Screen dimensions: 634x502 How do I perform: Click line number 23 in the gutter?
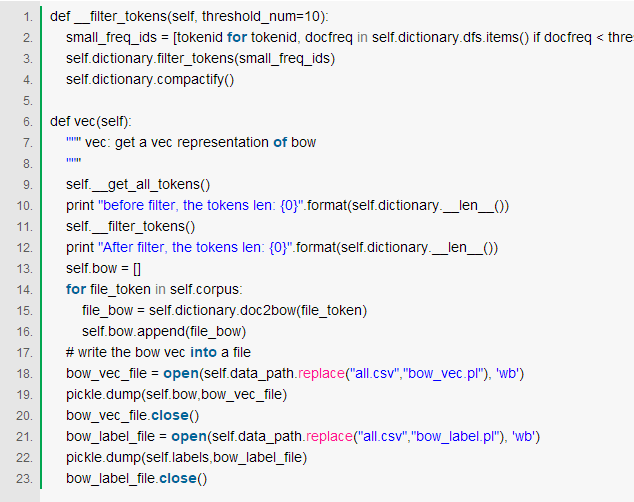(24, 478)
